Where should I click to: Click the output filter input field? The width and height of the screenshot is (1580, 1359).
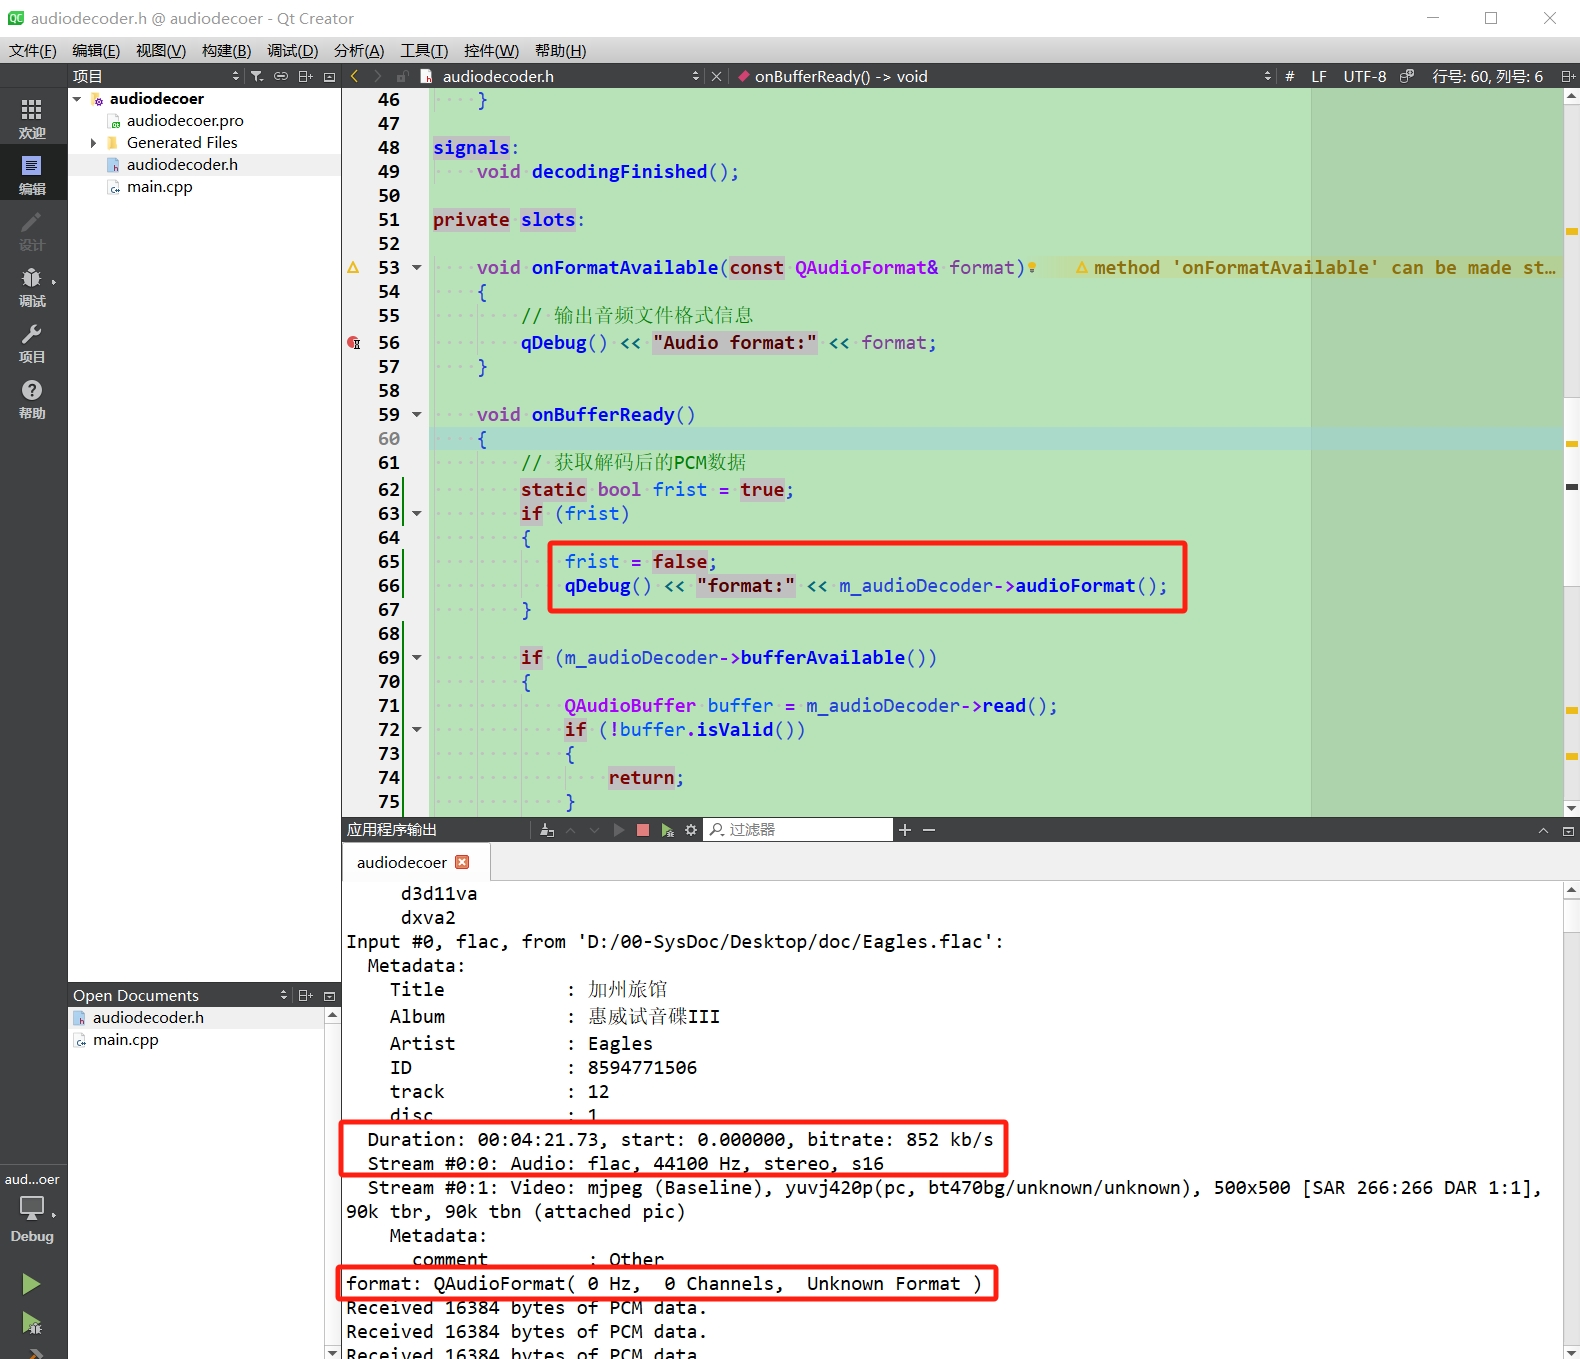click(x=798, y=830)
